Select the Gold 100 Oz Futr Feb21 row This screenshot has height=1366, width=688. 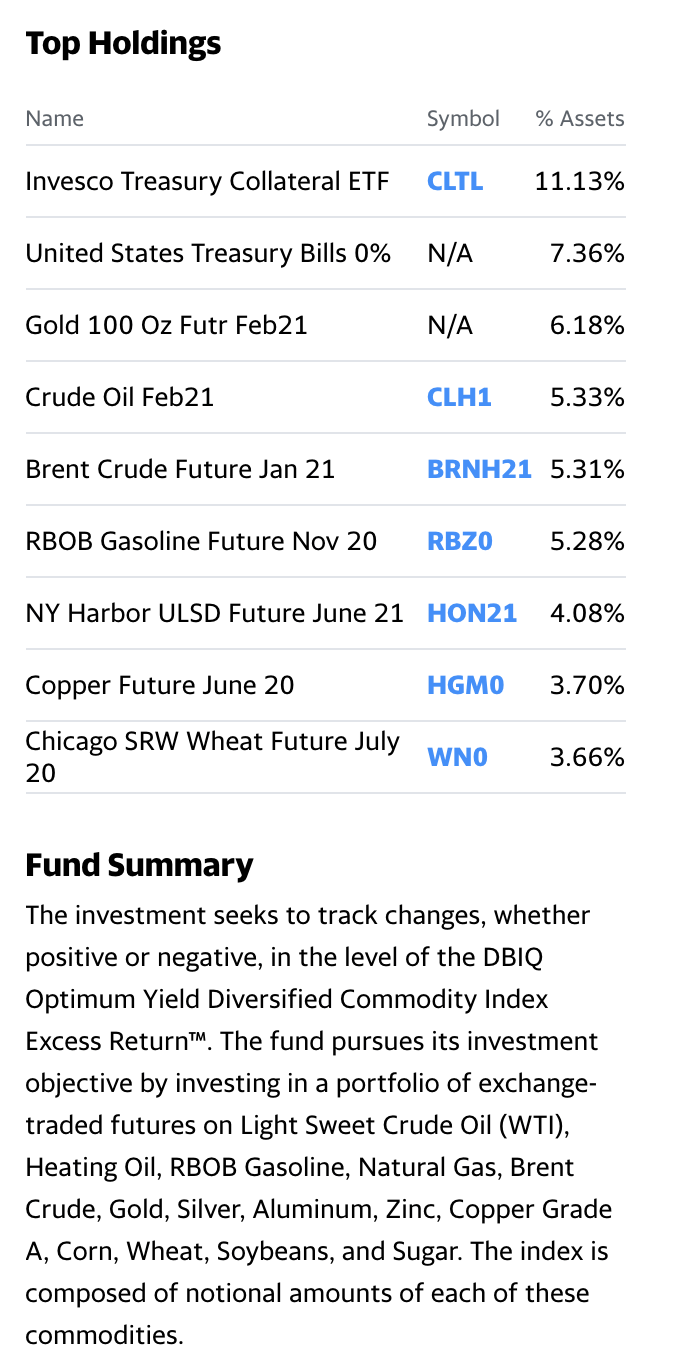pos(325,325)
